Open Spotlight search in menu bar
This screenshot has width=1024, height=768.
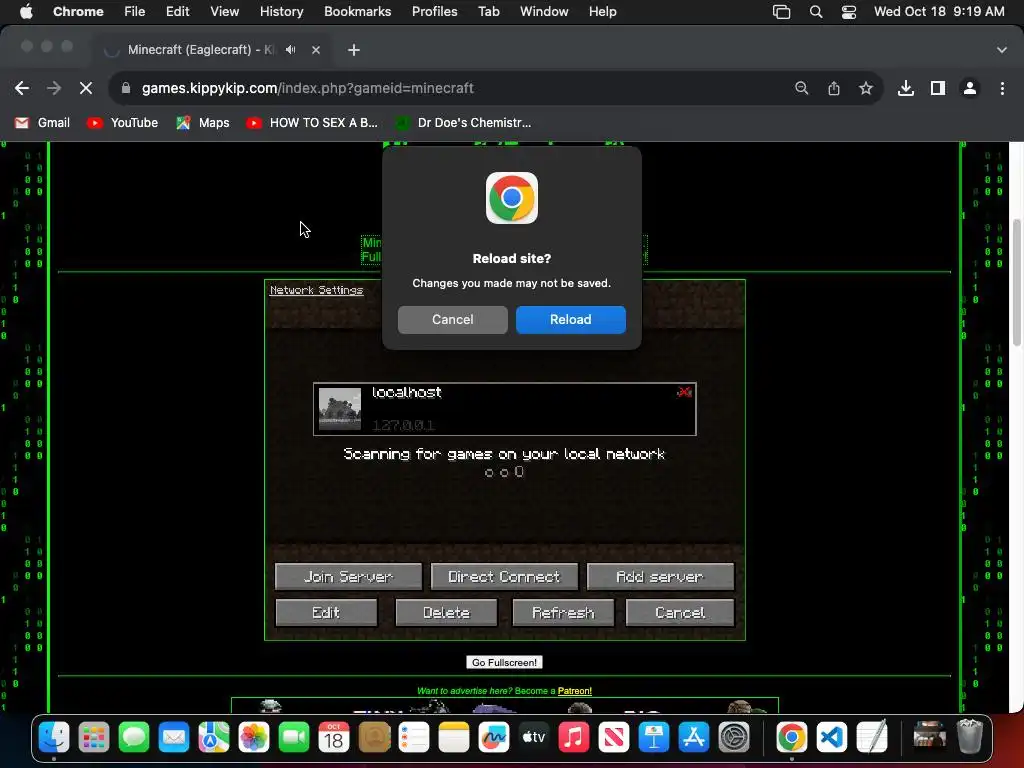tap(816, 12)
